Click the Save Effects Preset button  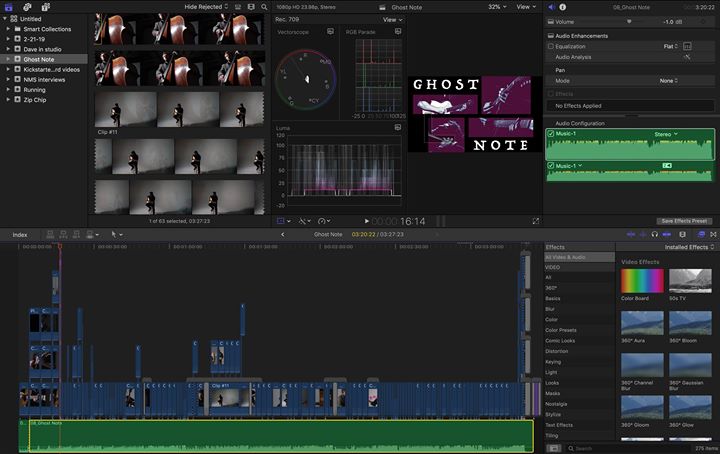click(x=684, y=221)
